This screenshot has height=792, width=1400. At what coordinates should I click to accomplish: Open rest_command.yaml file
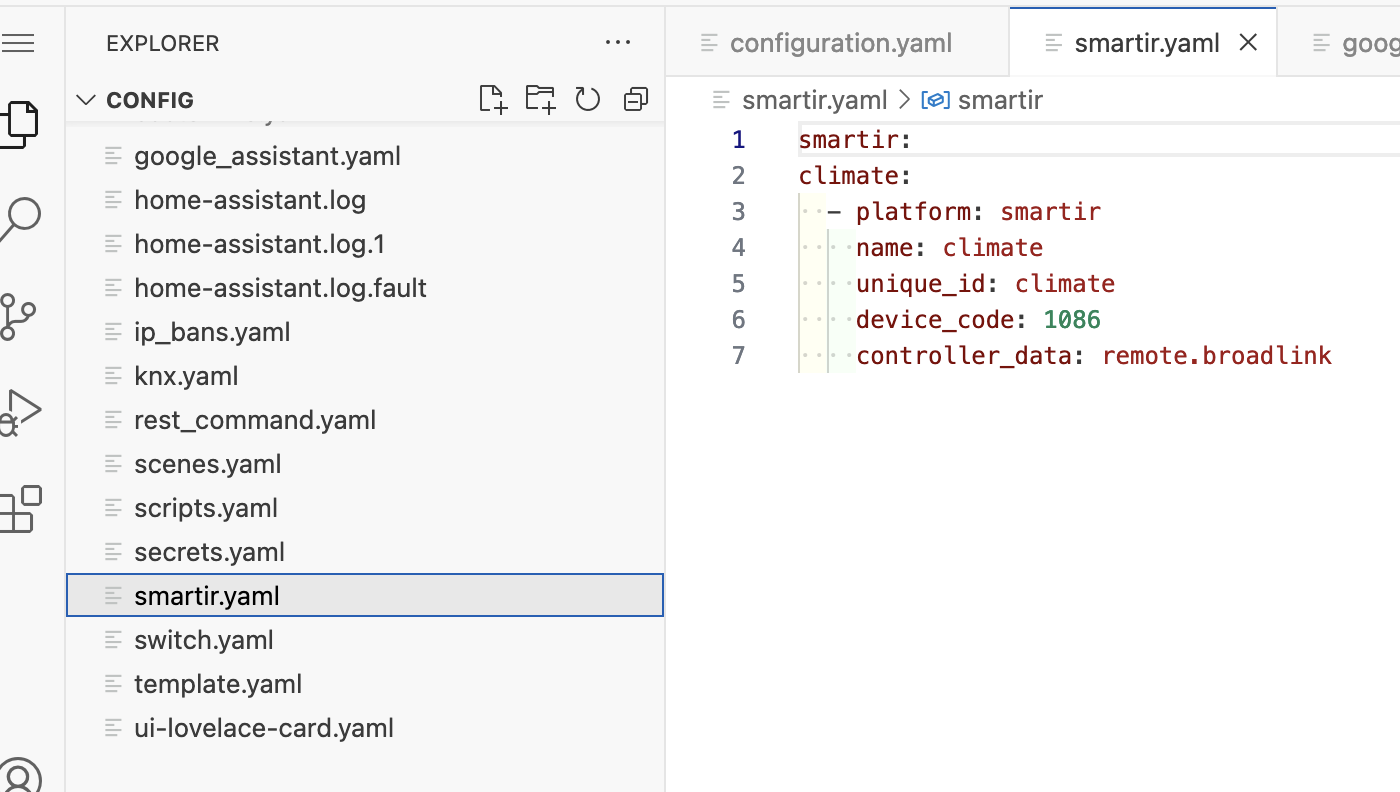(365, 420)
